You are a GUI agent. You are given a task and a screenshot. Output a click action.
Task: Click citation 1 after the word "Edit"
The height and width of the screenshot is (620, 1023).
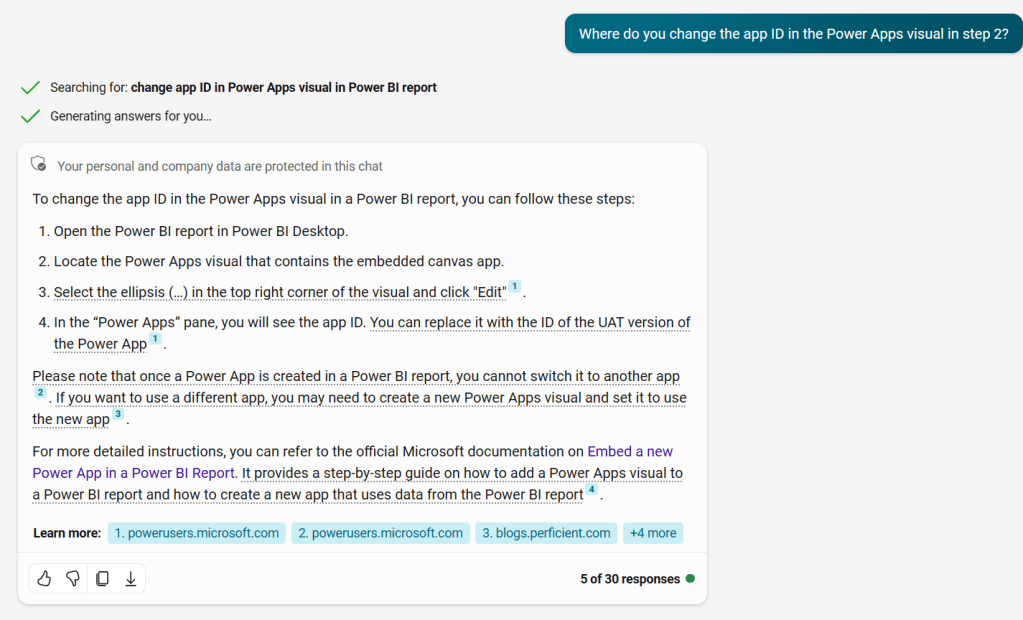pyautogui.click(x=514, y=288)
